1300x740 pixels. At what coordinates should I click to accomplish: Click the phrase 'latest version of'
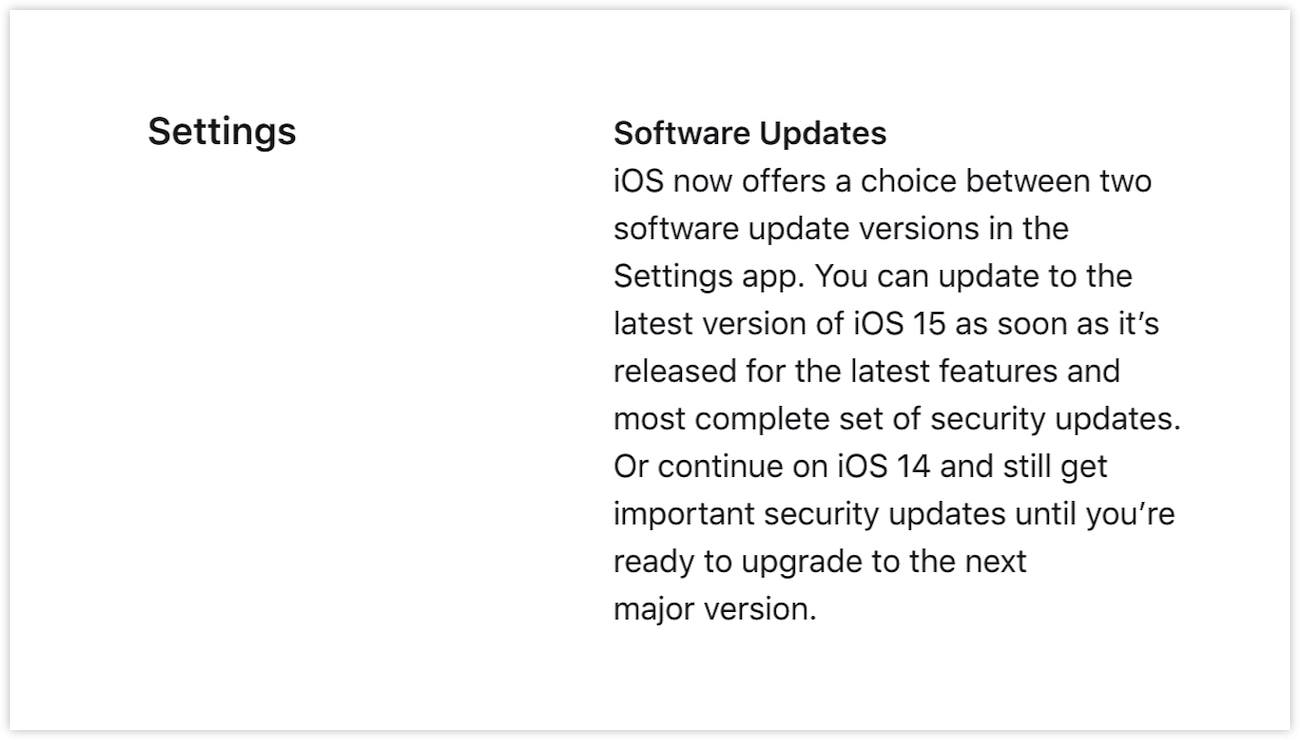tap(729, 324)
